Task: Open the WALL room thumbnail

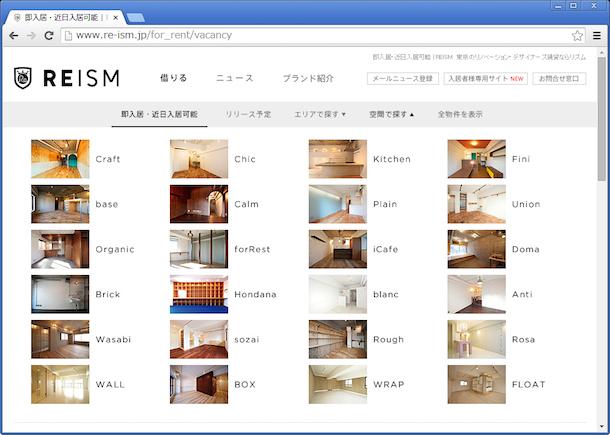Action: (60, 384)
